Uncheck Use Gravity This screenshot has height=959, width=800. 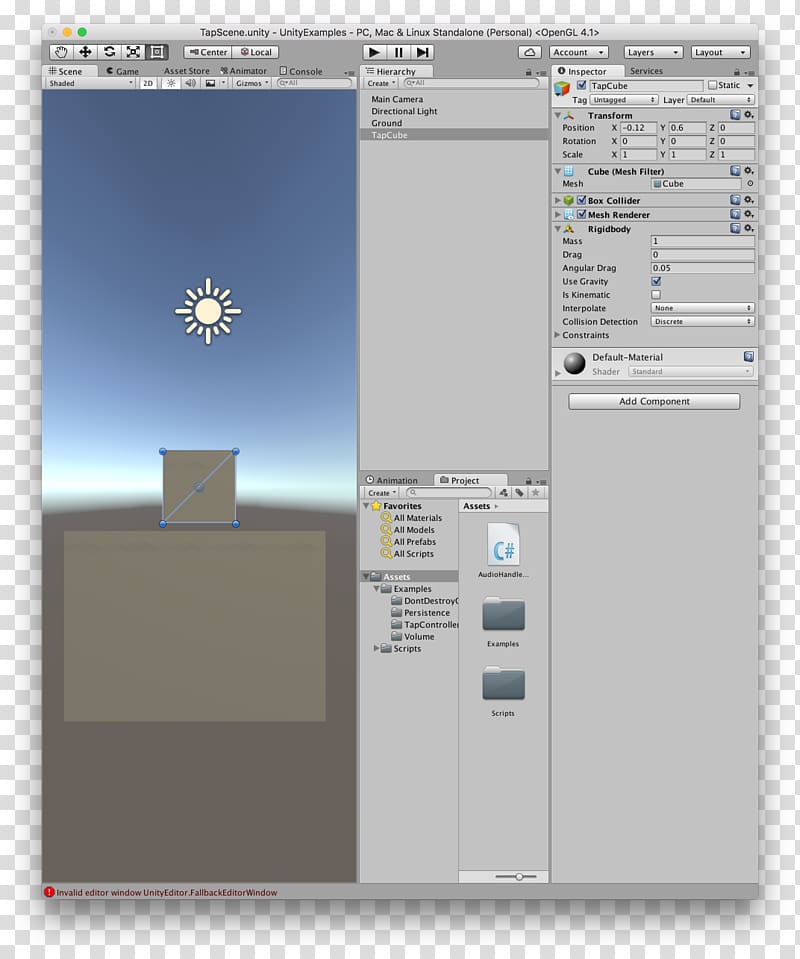point(656,281)
